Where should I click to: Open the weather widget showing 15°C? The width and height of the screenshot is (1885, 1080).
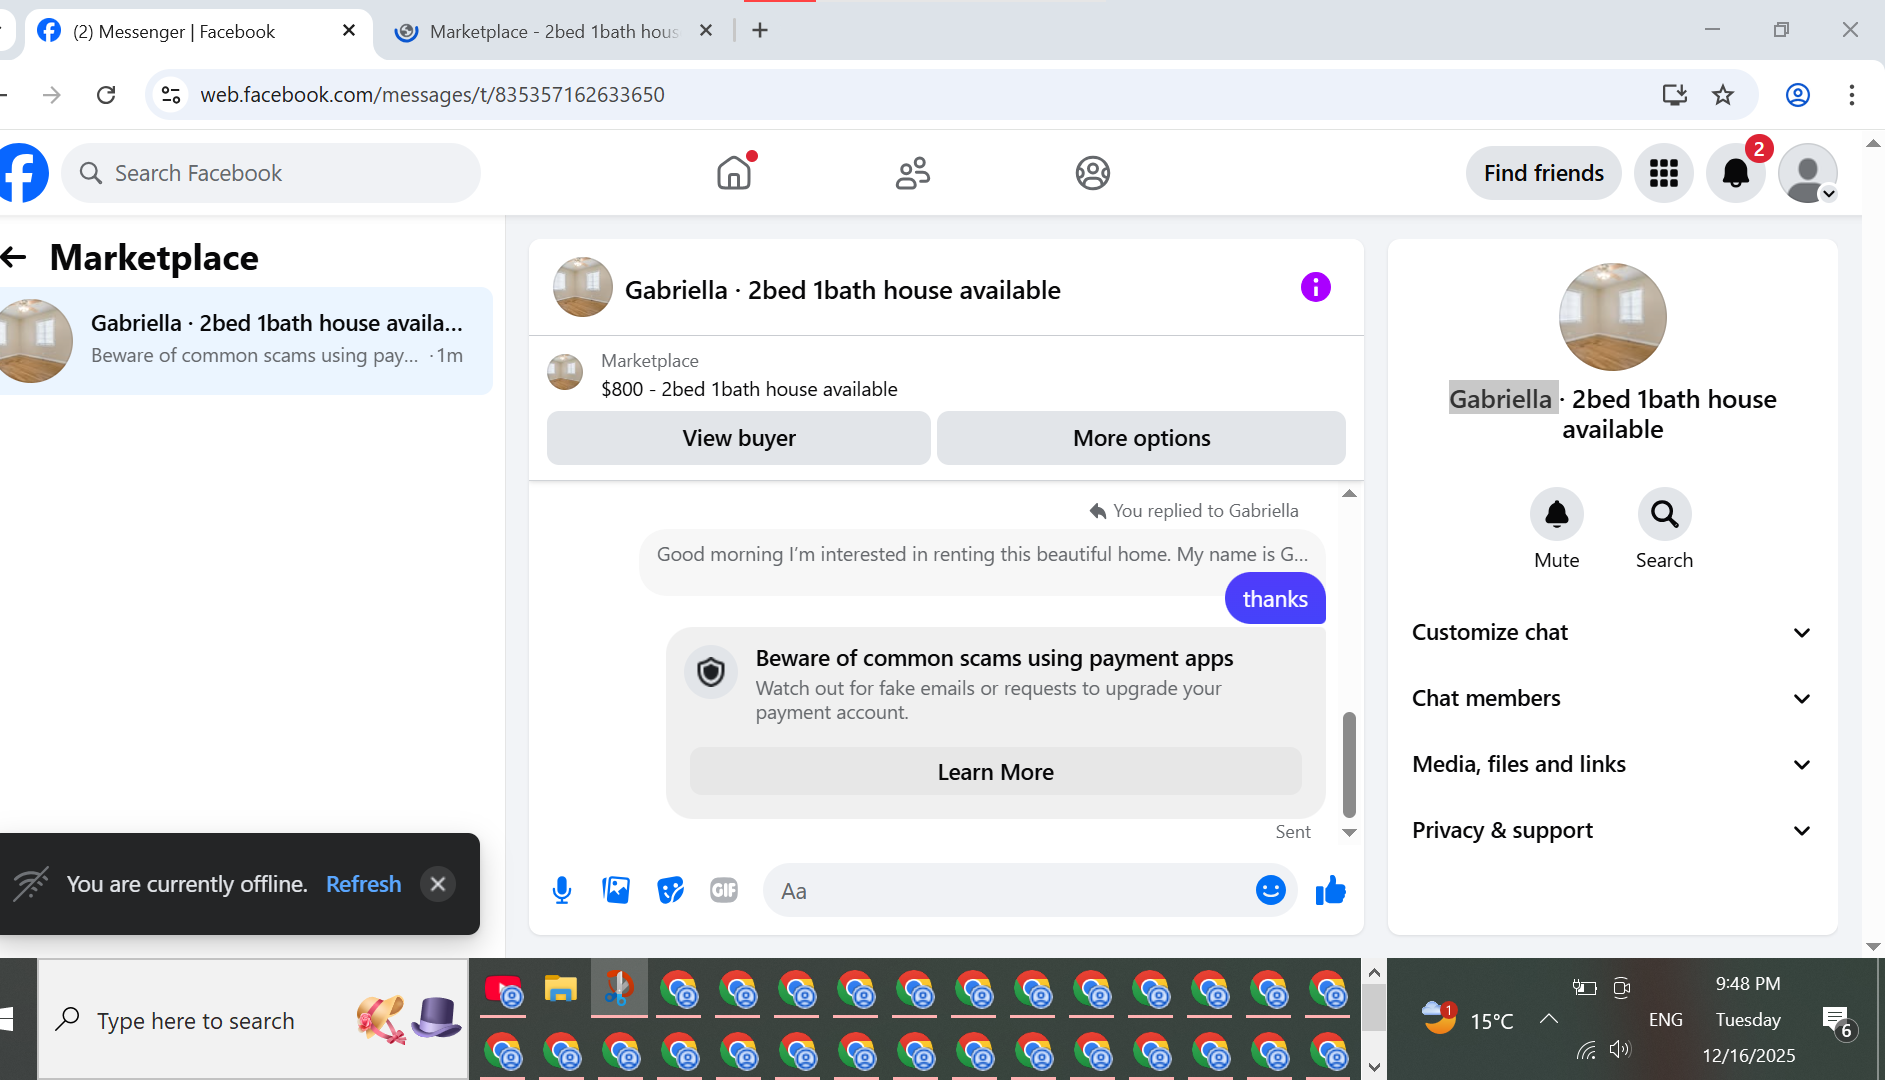(1467, 1019)
